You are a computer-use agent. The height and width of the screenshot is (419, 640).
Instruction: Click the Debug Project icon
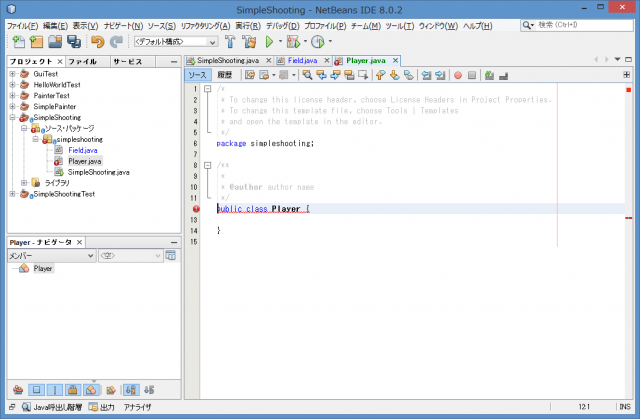point(293,42)
